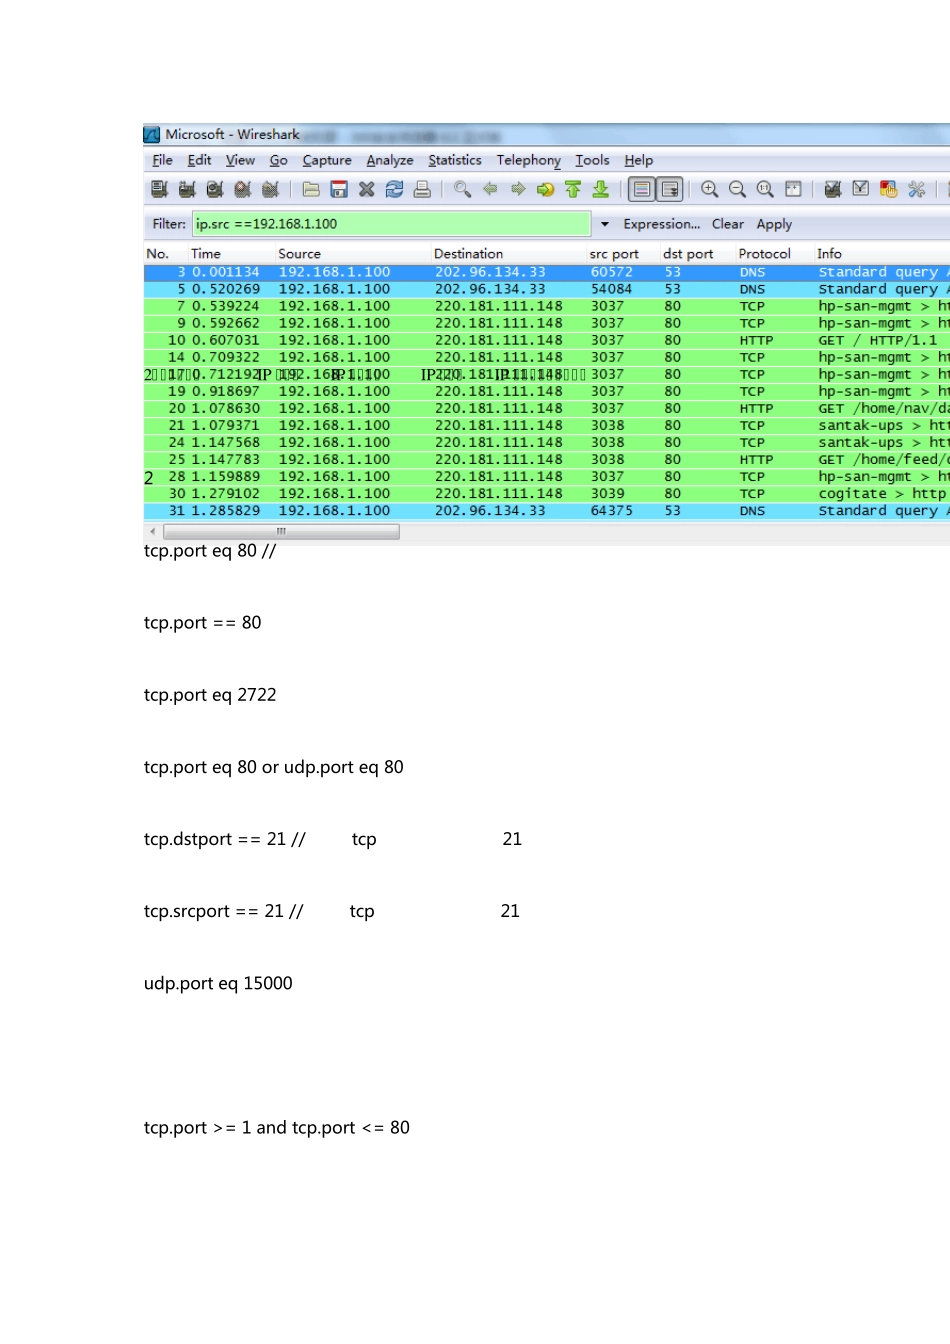Clear the display filter
The image size is (950, 1344).
coord(728,224)
